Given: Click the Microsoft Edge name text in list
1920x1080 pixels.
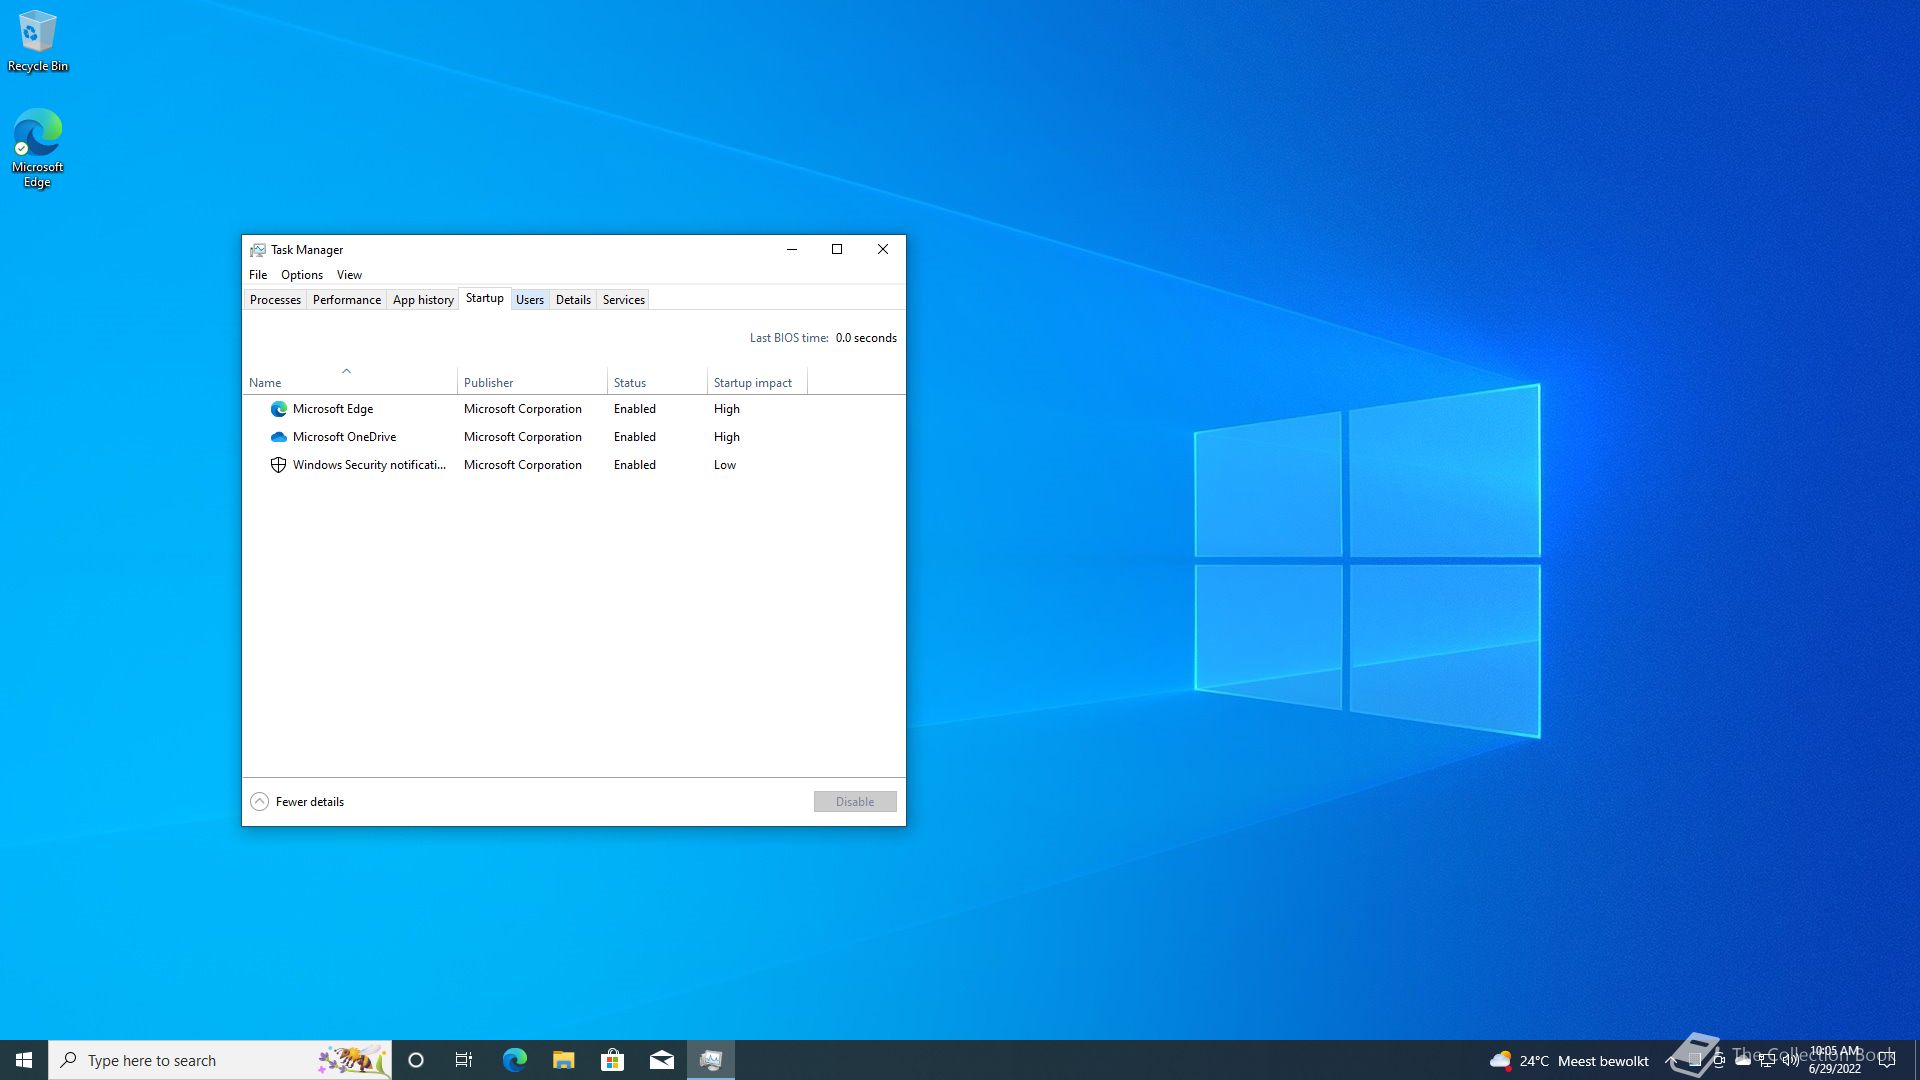Looking at the screenshot, I should click(333, 409).
